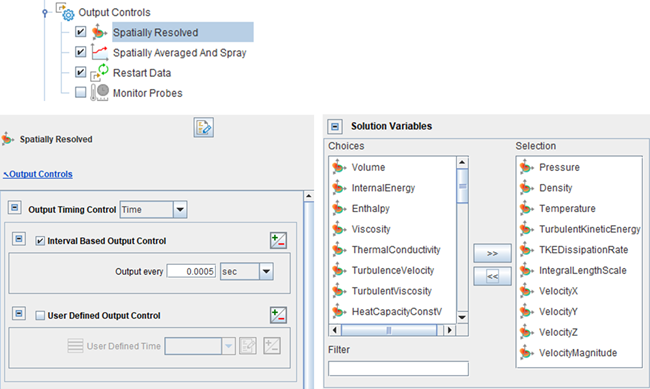Select TurbulentKineticEnergy in Selection list
The height and width of the screenshot is (389, 650).
[589, 229]
